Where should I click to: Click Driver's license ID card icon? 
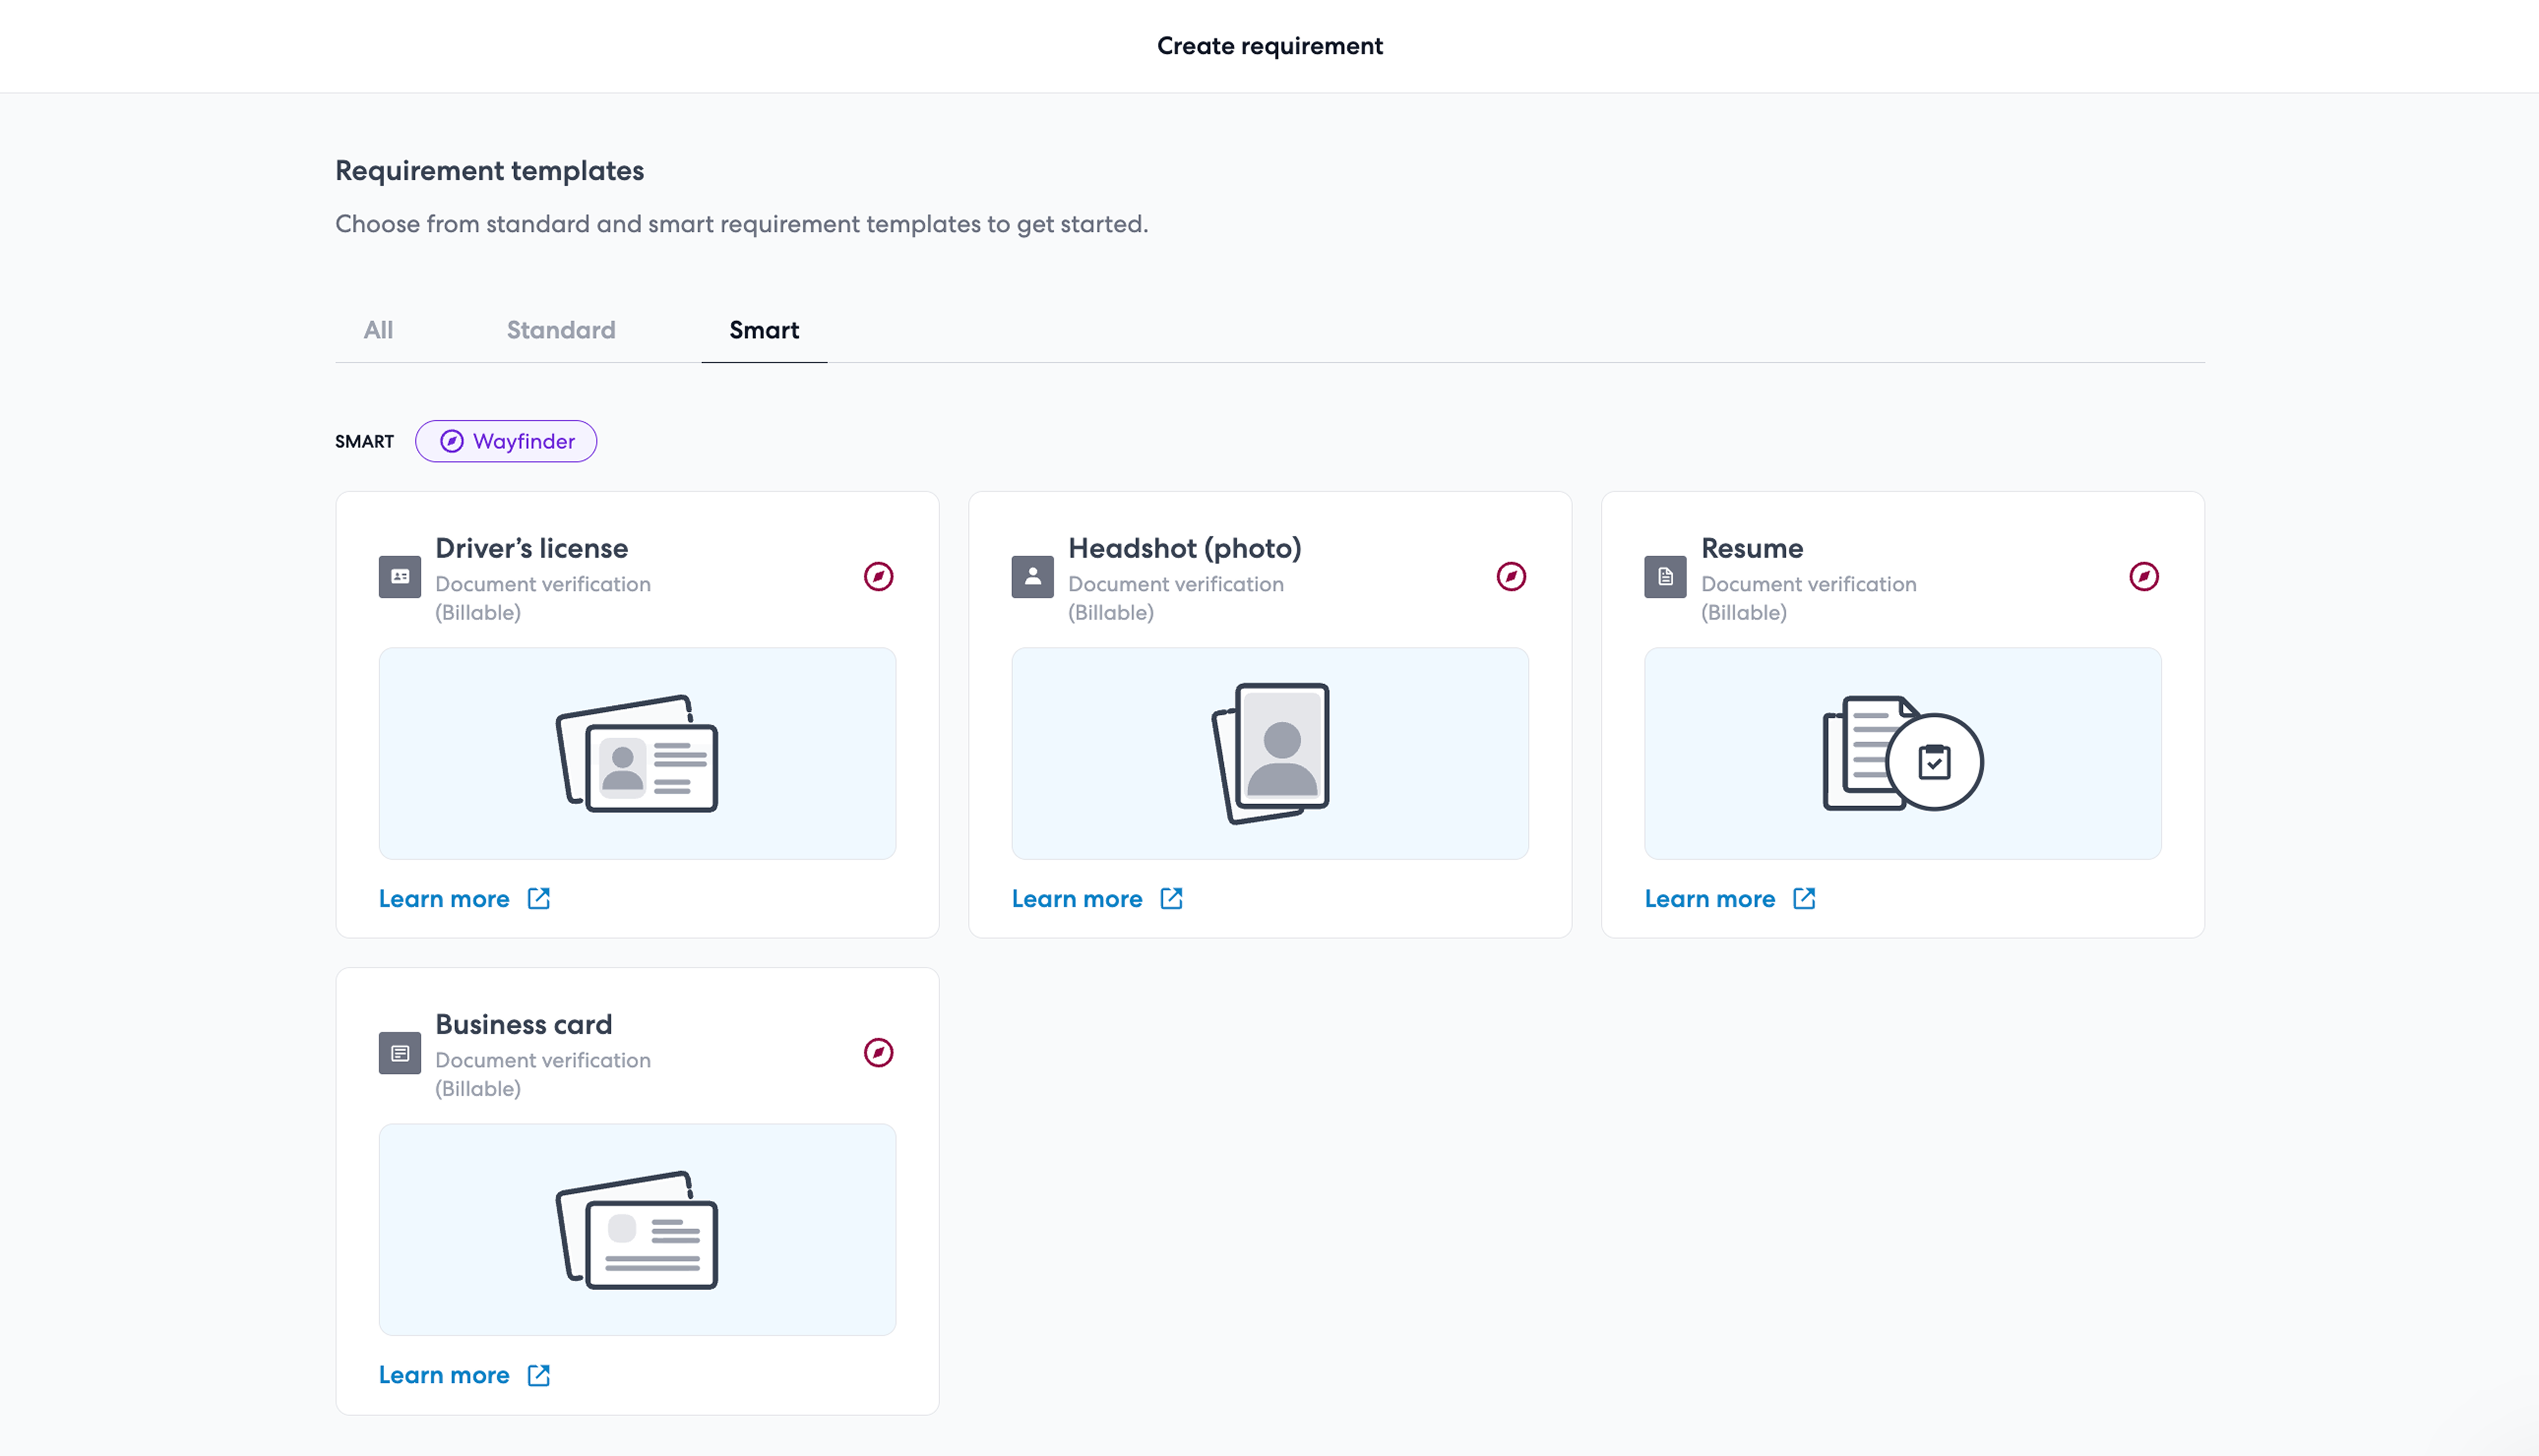click(400, 576)
